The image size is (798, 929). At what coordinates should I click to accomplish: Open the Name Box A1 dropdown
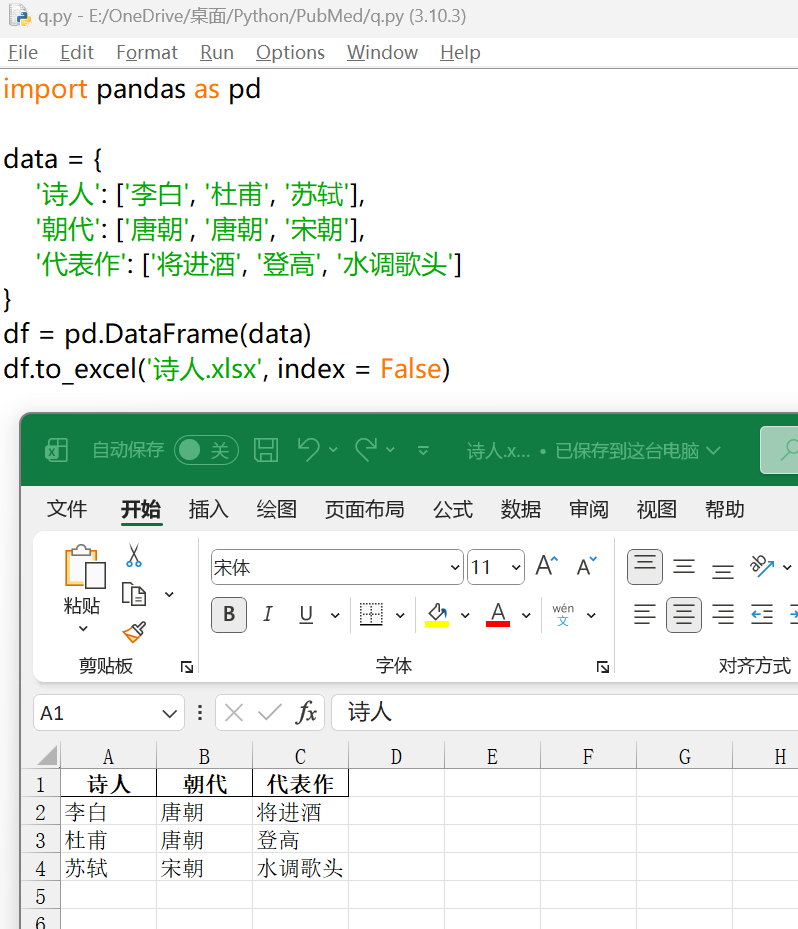169,714
